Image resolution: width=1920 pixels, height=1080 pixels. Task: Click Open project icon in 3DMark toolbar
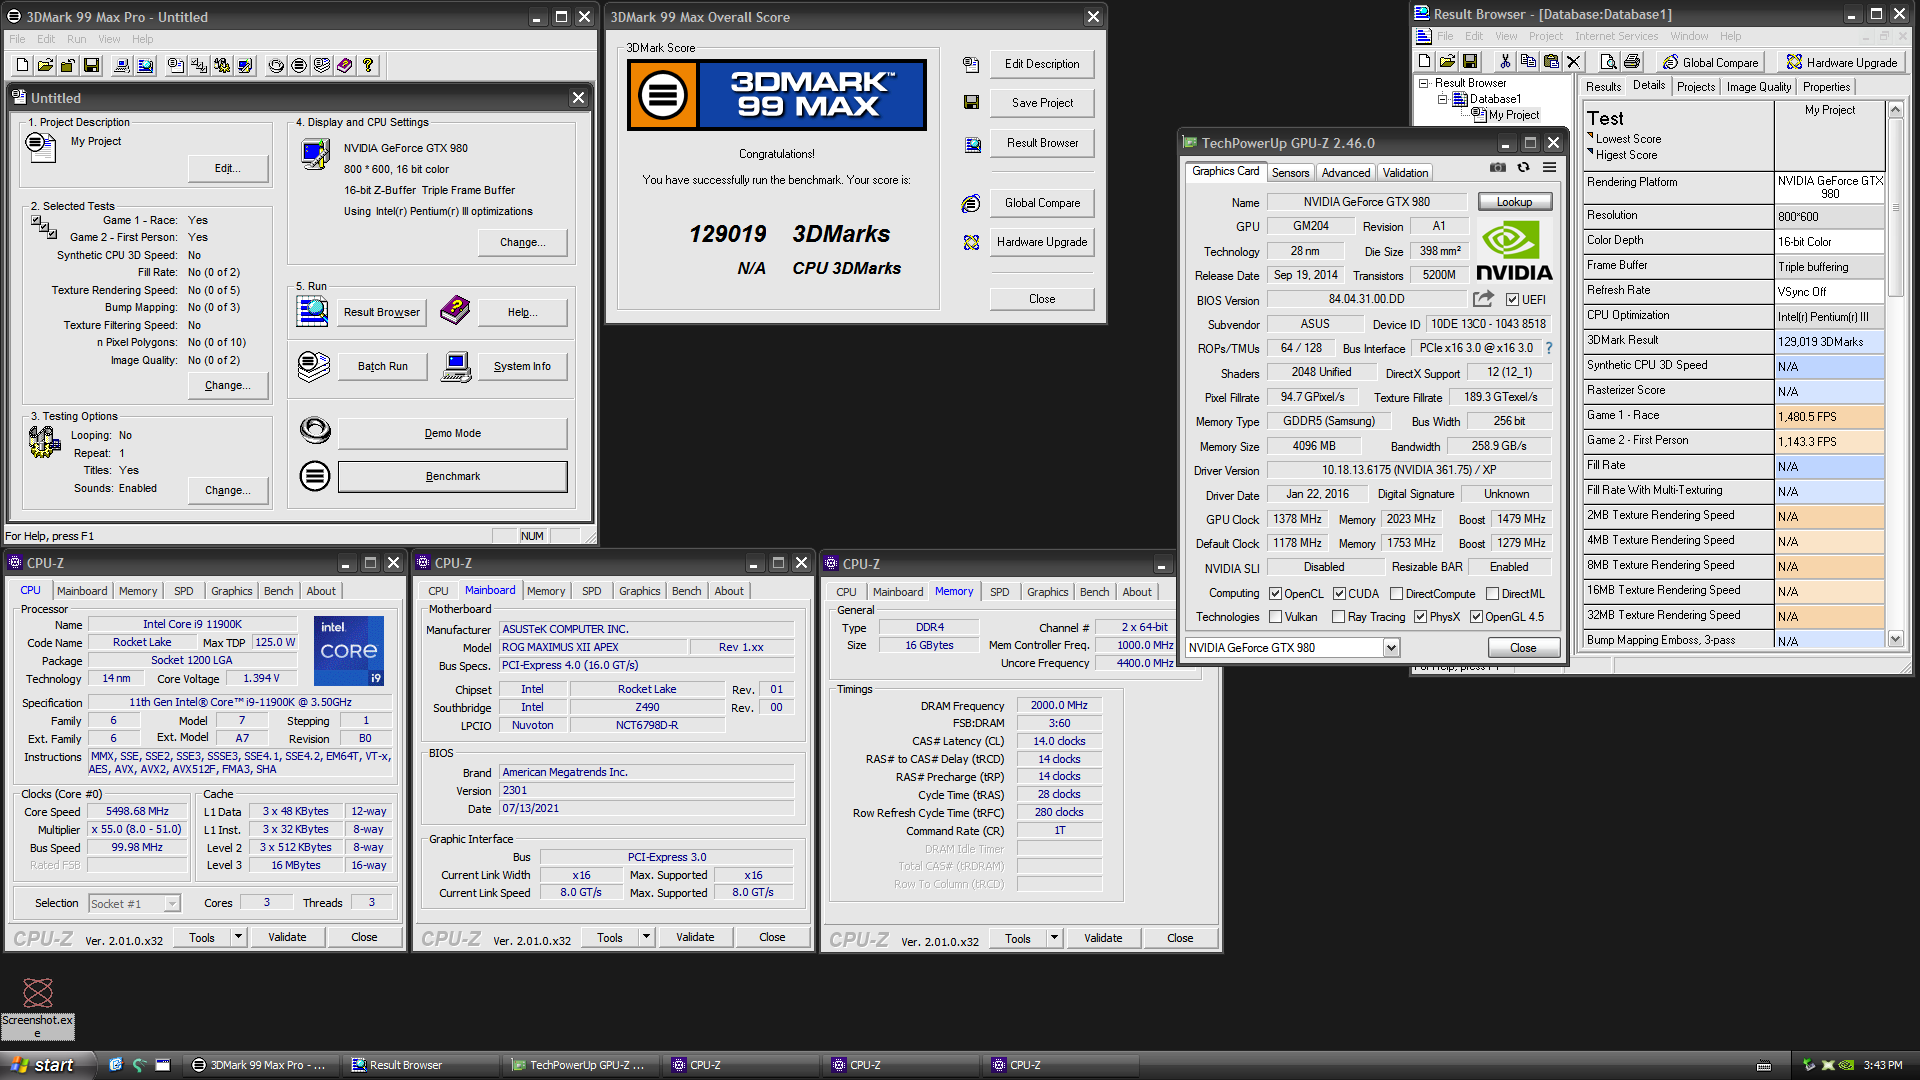click(45, 65)
